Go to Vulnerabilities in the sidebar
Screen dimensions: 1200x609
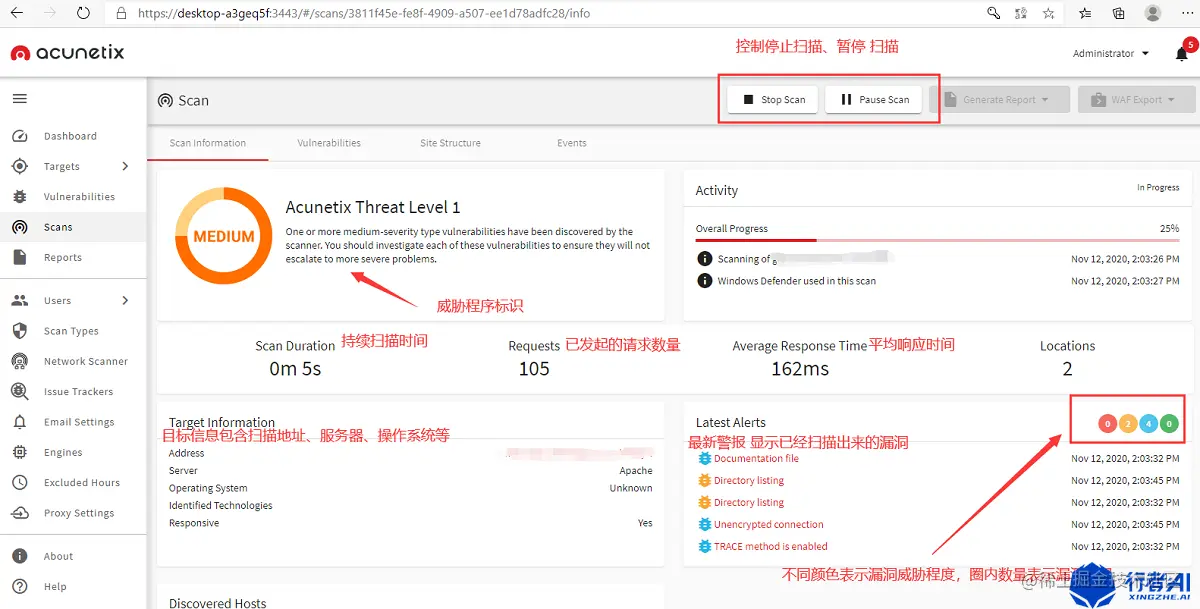[79, 197]
